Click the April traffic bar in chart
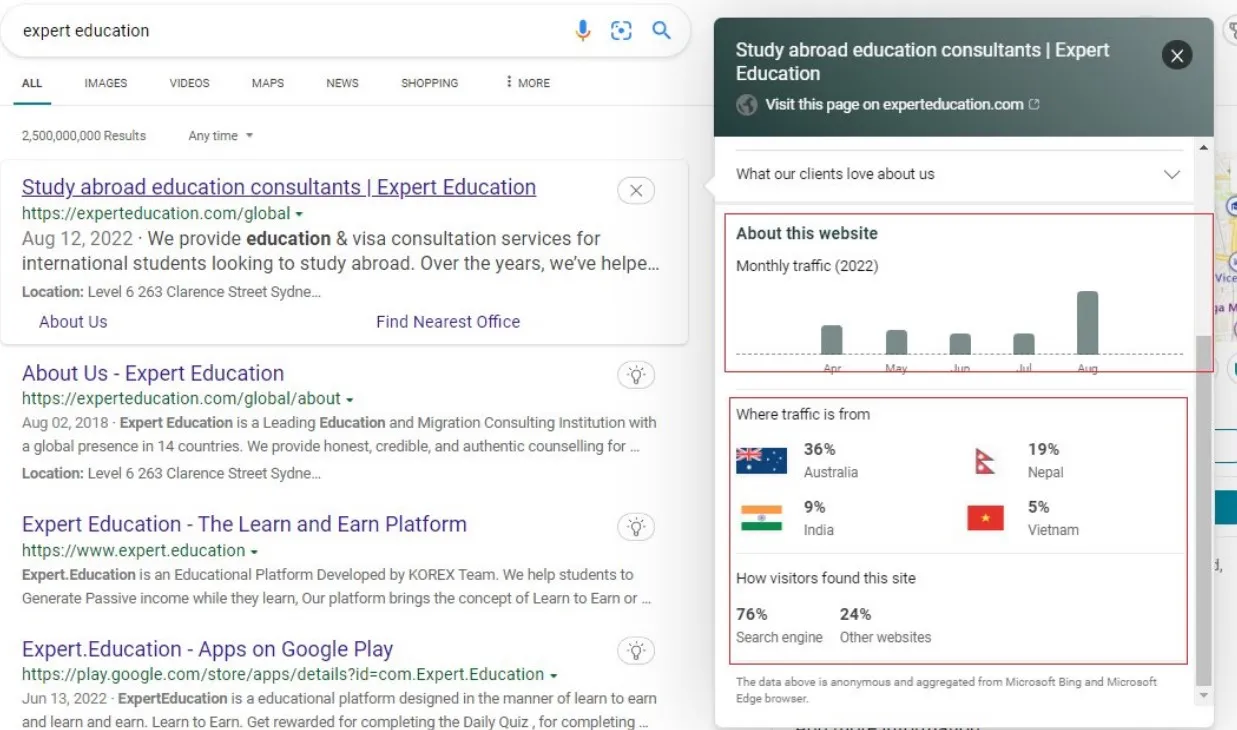This screenshot has height=730, width=1237. point(832,340)
